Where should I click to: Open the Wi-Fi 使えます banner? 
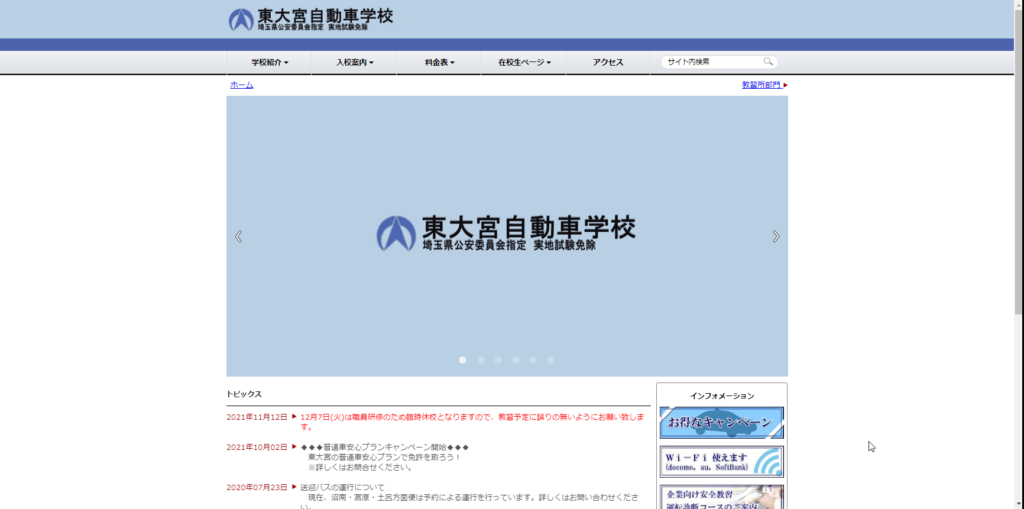pyautogui.click(x=722, y=462)
